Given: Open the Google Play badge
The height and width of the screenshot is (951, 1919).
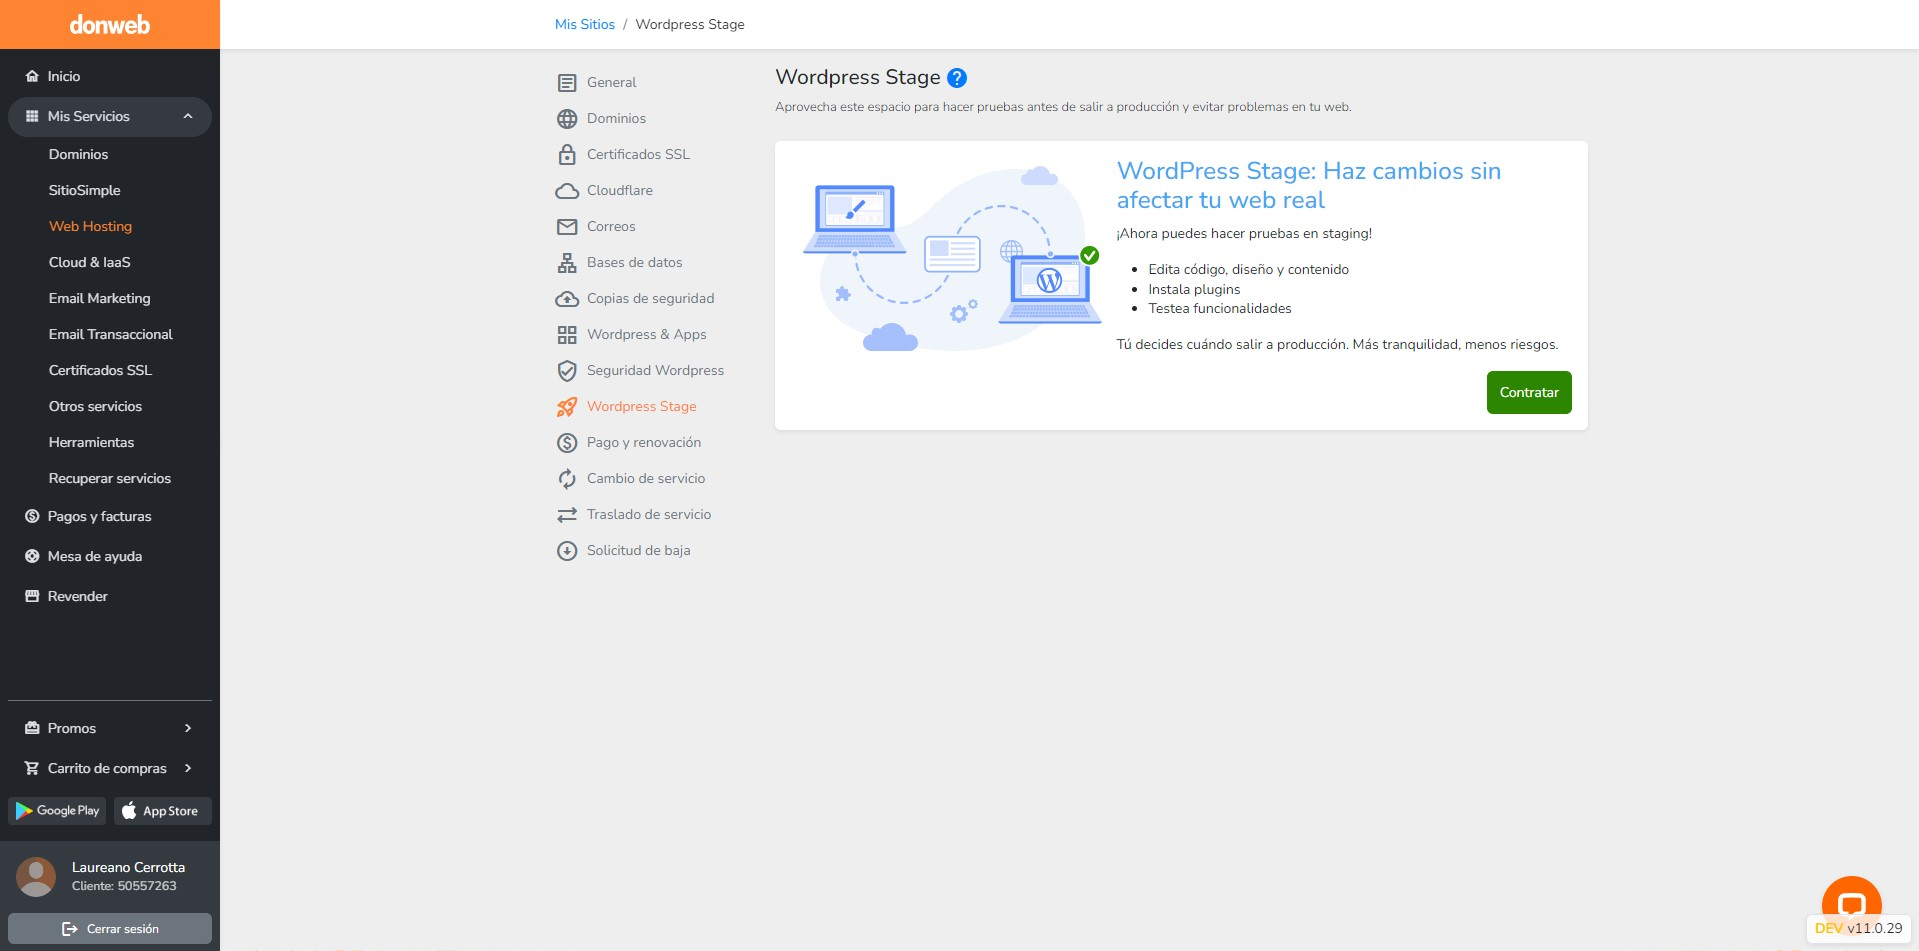Looking at the screenshot, I should click(x=57, y=811).
